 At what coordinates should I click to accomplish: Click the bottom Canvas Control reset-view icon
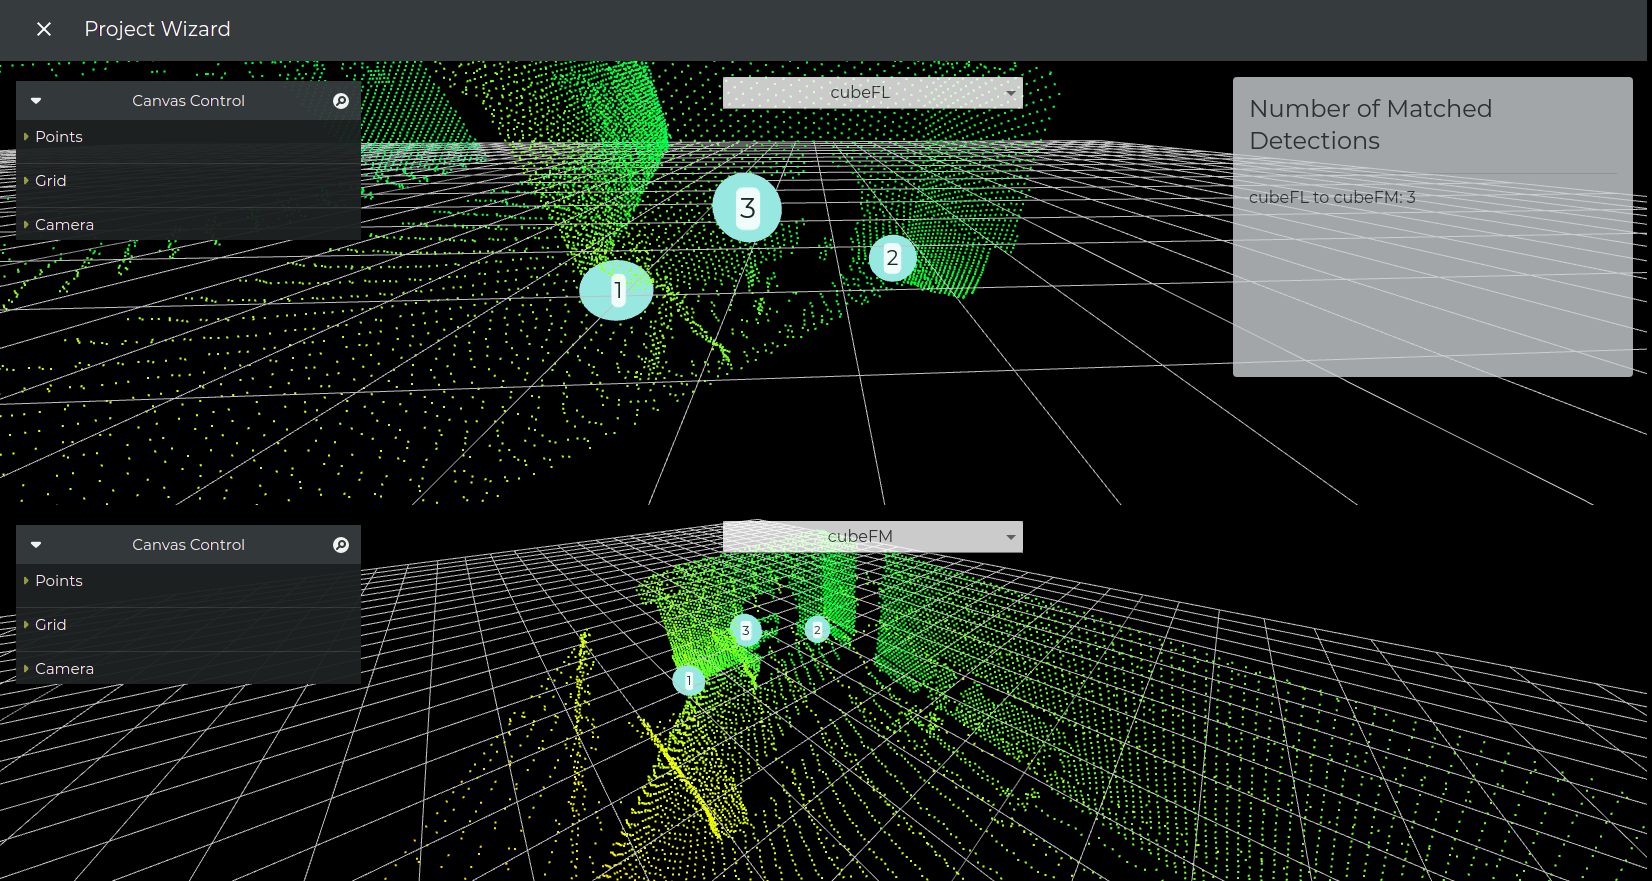coord(341,545)
